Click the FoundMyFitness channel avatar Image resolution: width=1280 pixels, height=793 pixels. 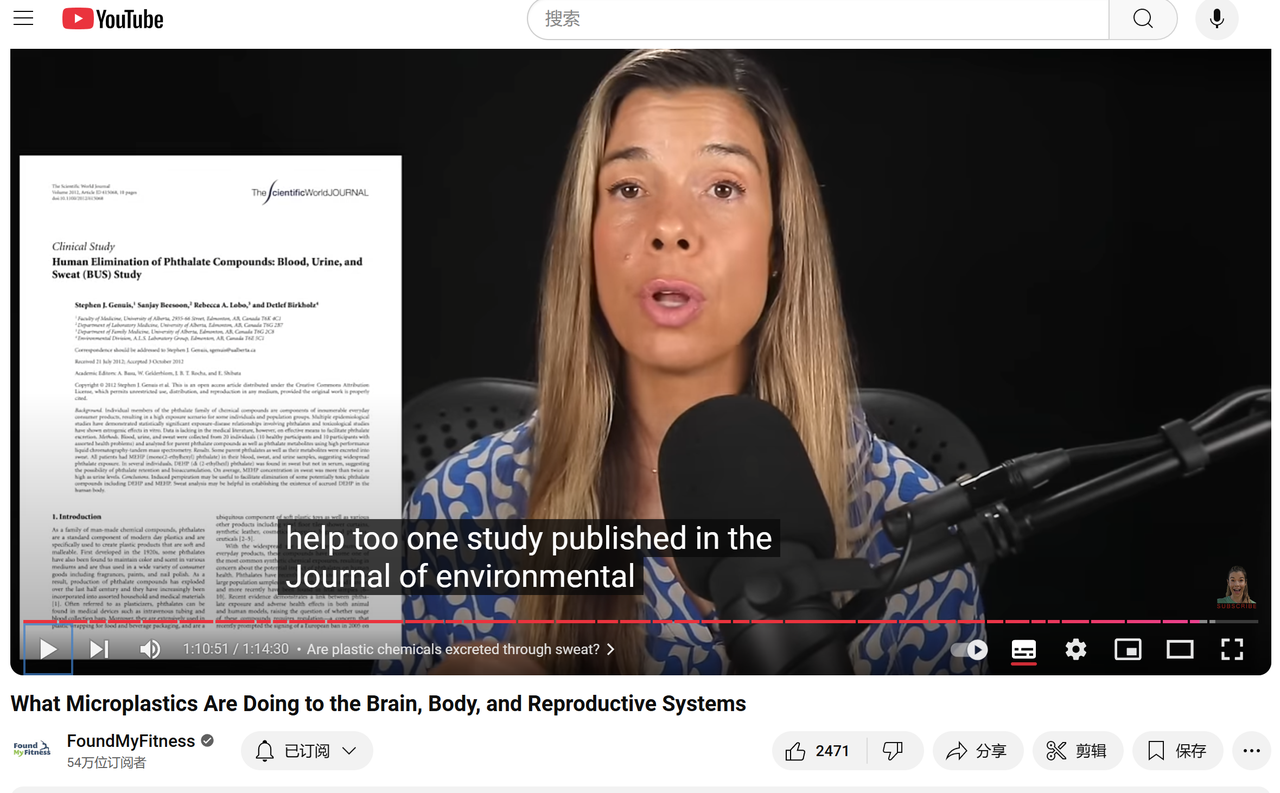click(x=31, y=750)
